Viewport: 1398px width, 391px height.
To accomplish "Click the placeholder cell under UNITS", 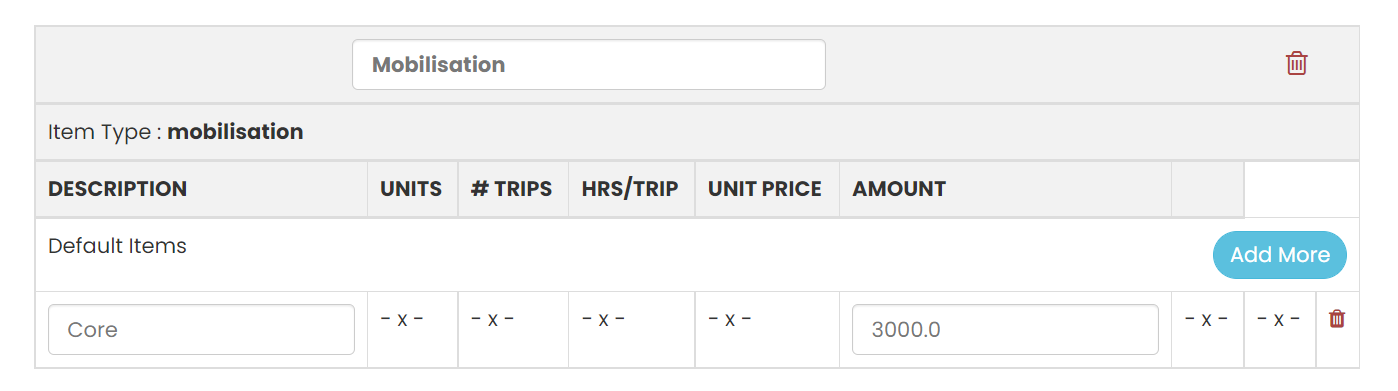I will 402,320.
